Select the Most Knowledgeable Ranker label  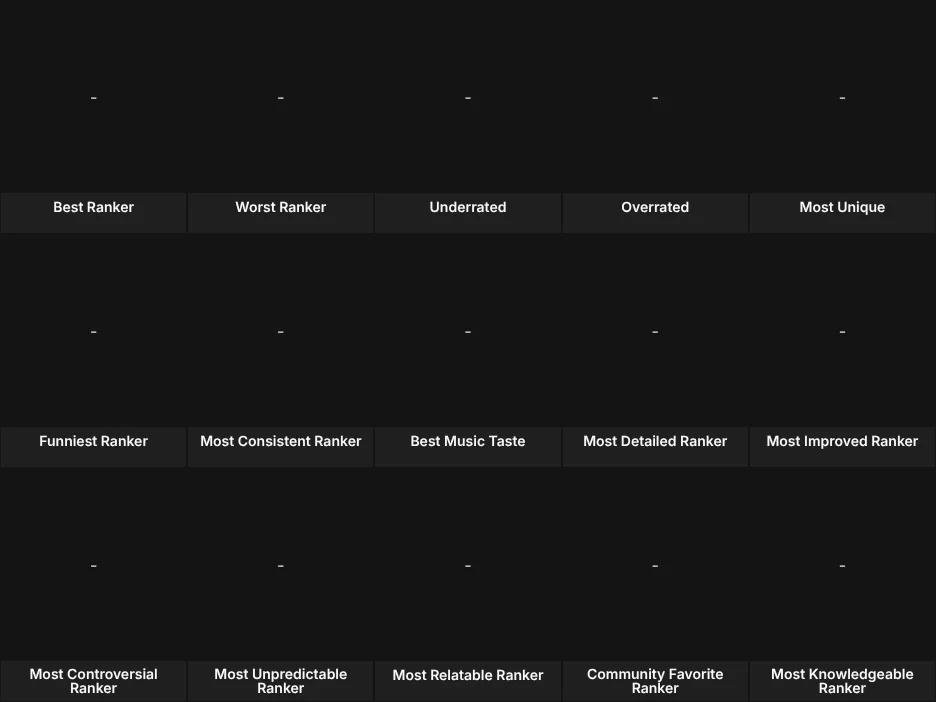842,681
